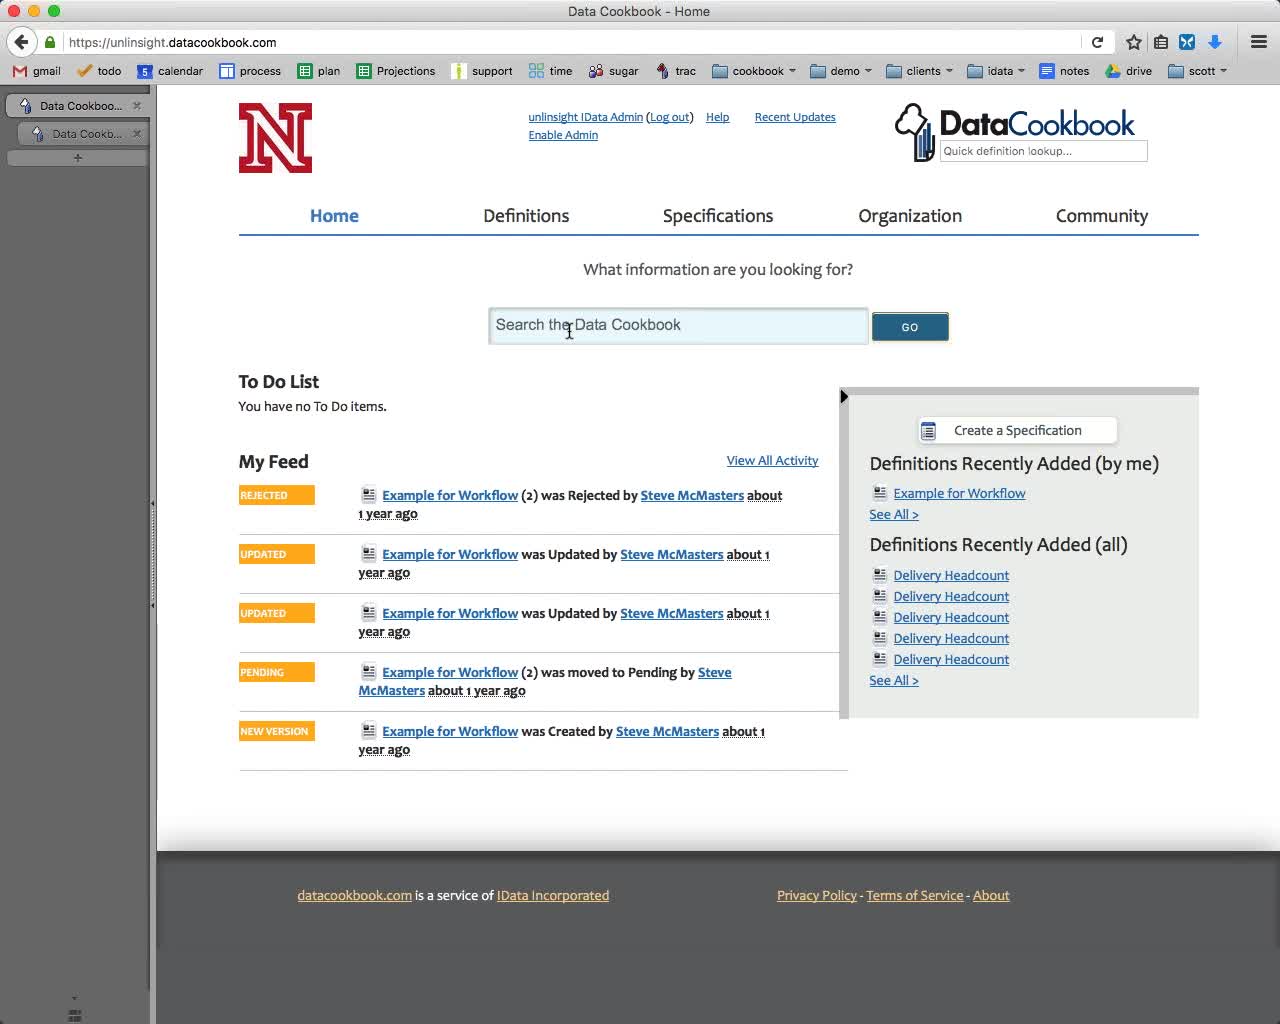Bookmark this page with the star icon
Viewport: 1280px width, 1024px height.
pyautogui.click(x=1133, y=42)
